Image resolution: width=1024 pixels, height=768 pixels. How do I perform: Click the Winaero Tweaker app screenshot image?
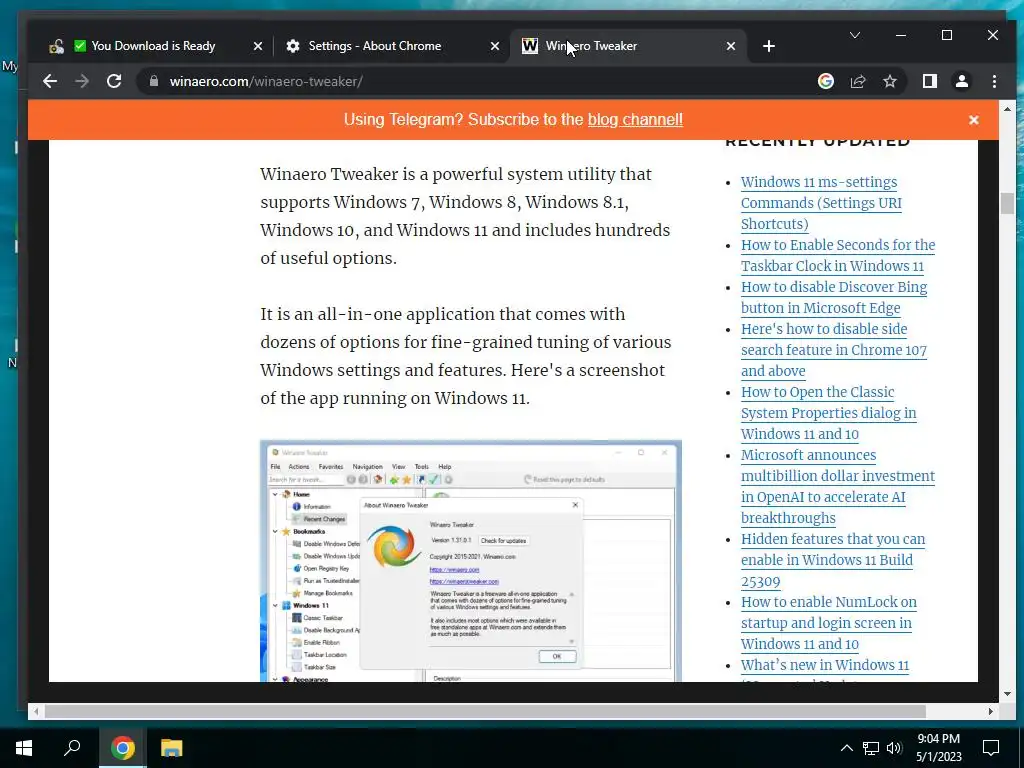tap(470, 561)
